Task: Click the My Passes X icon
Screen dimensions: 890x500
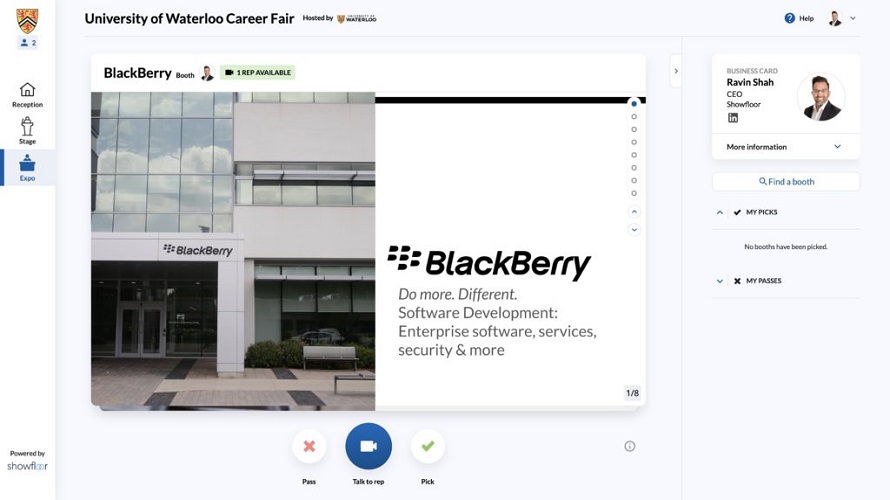Action: point(737,281)
